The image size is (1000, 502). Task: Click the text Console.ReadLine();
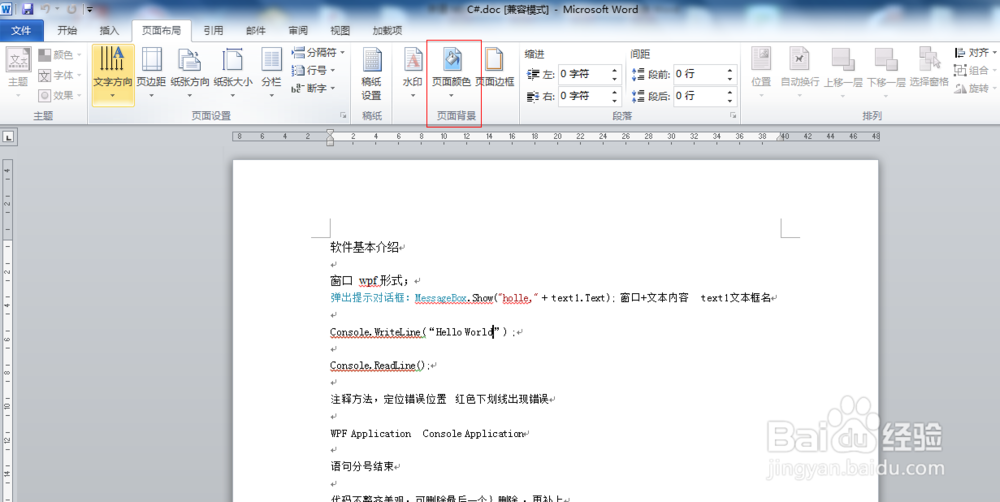click(379, 366)
